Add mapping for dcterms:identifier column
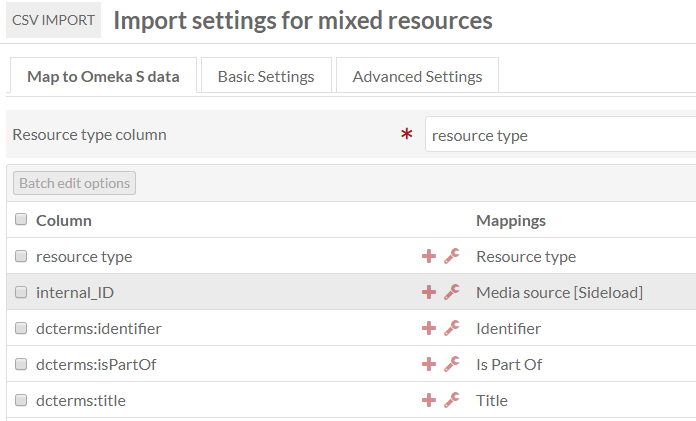The image size is (696, 421). [x=429, y=328]
